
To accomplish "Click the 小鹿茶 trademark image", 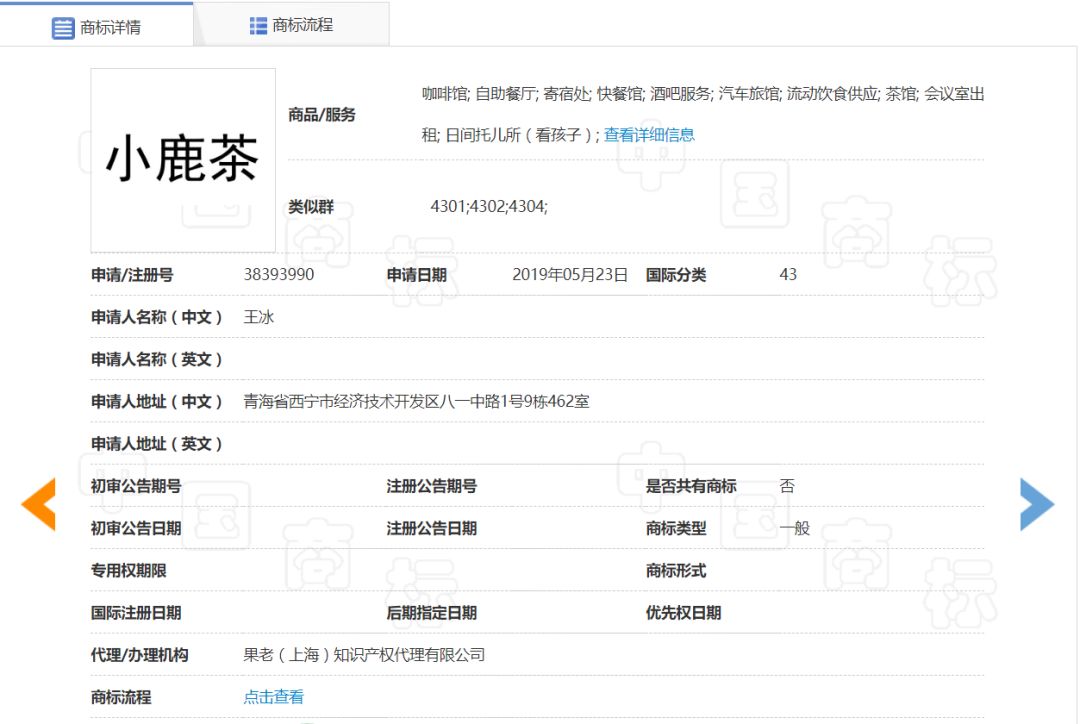I will 183,160.
